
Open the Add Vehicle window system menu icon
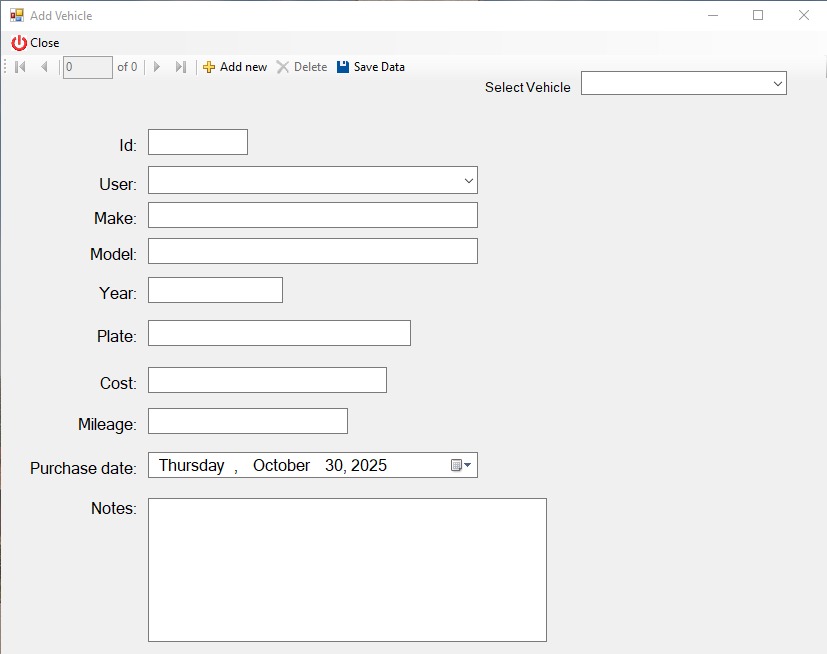point(16,16)
